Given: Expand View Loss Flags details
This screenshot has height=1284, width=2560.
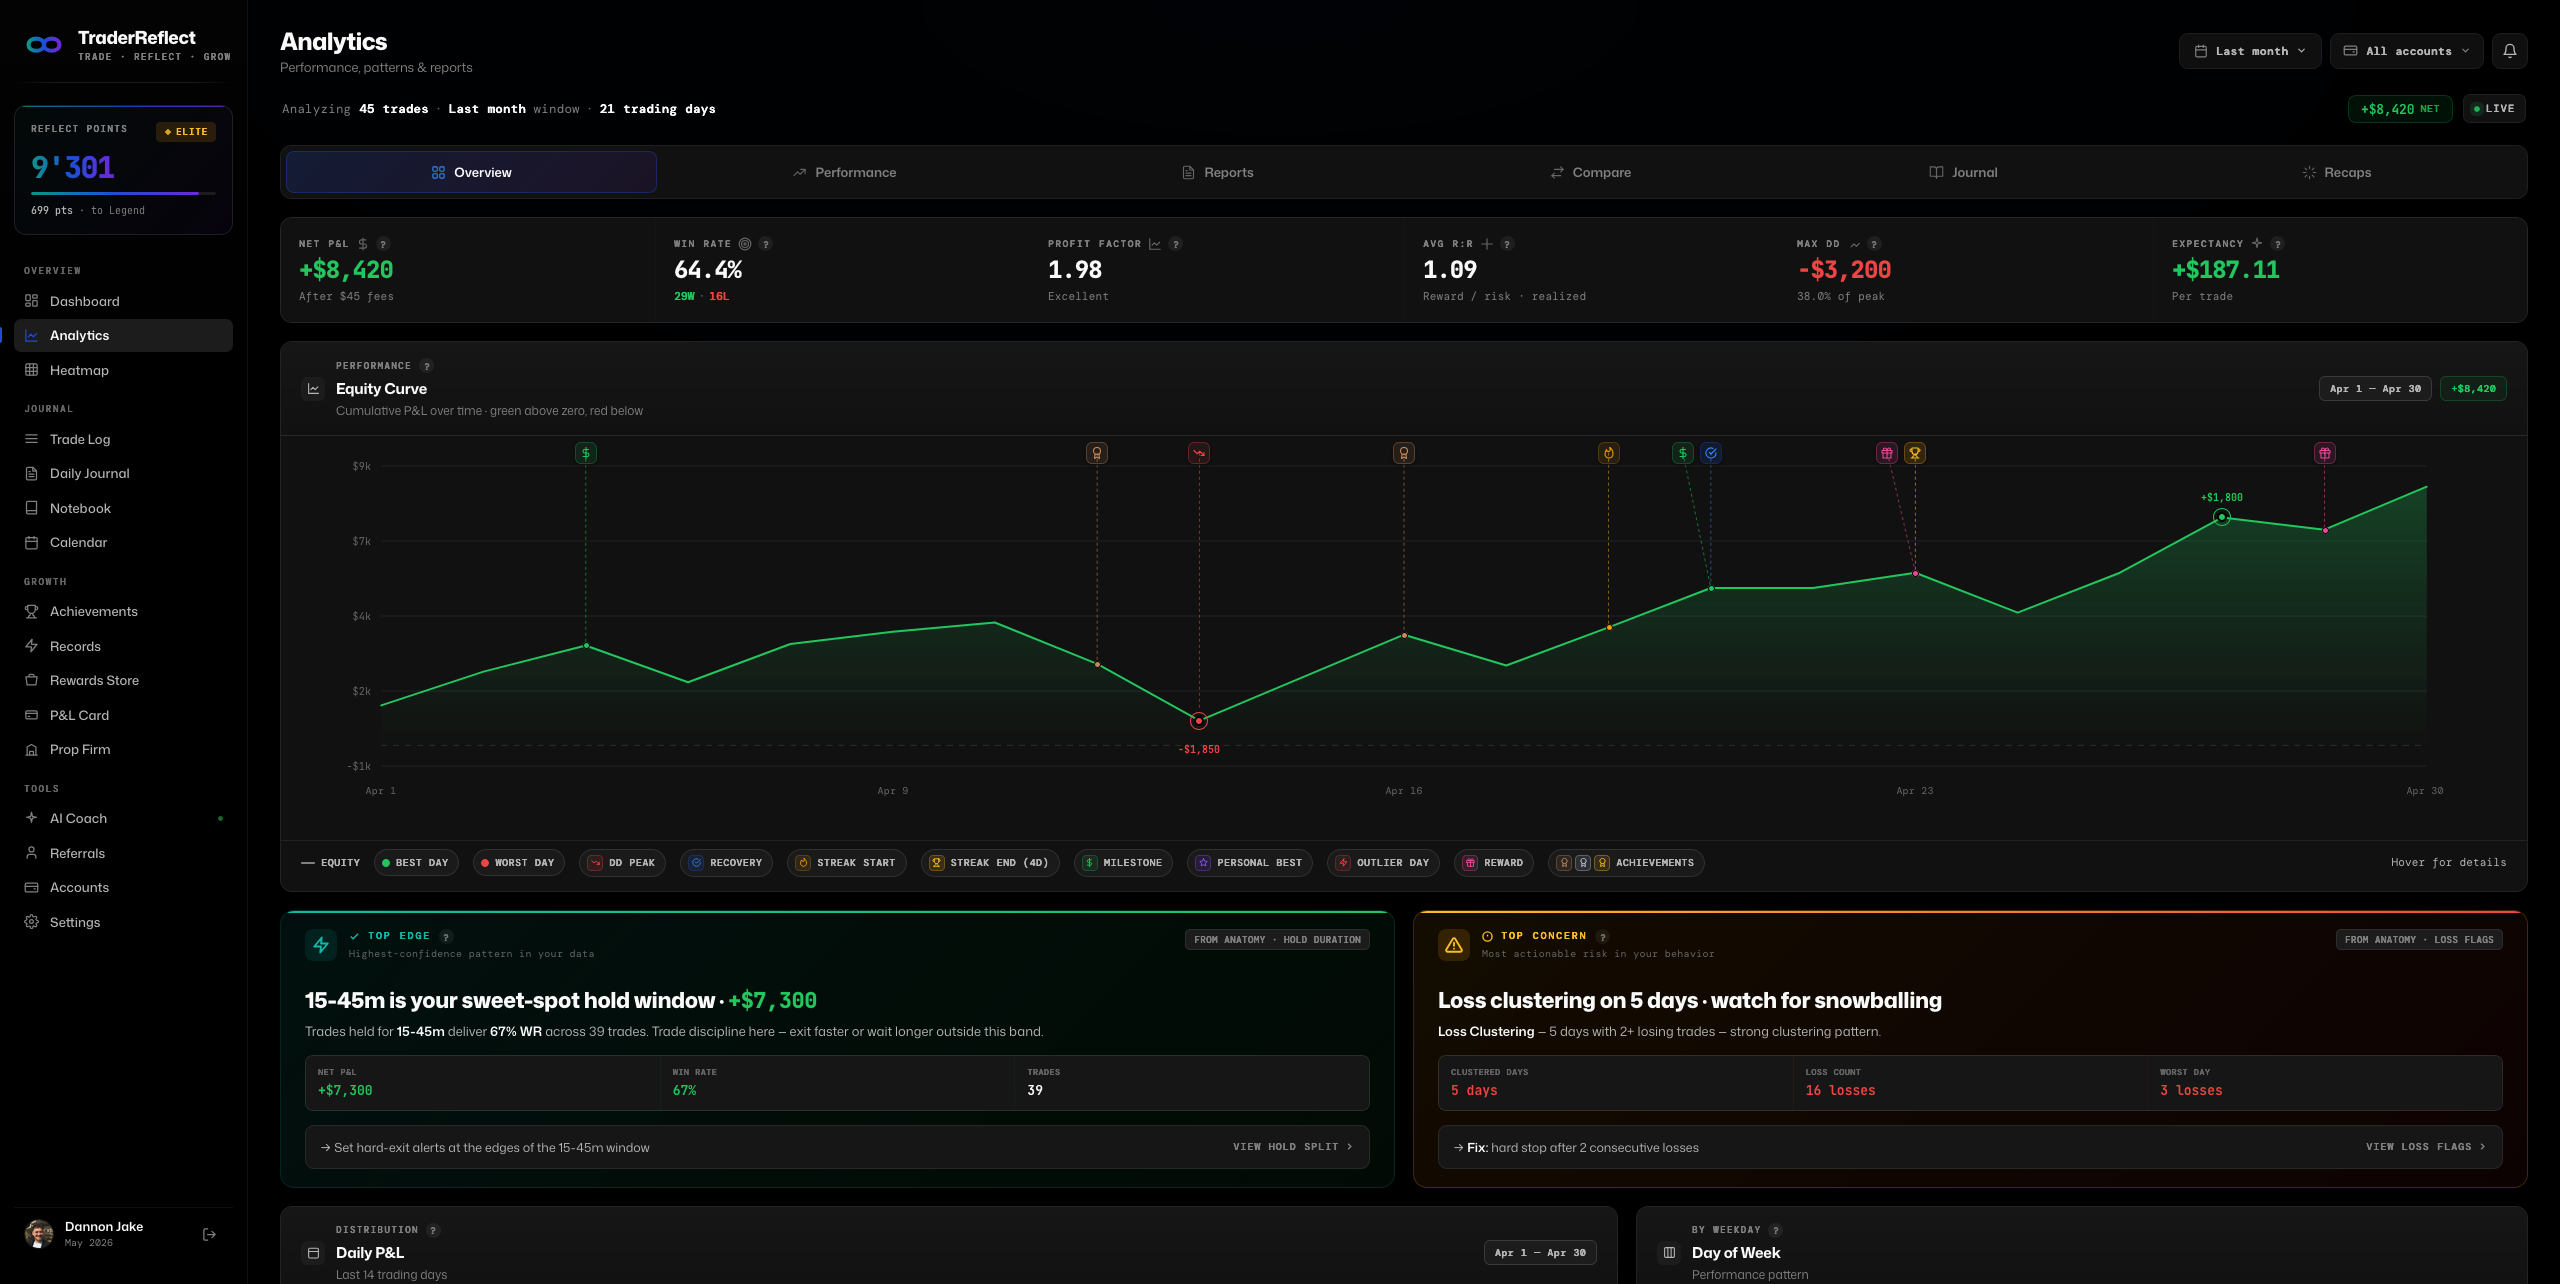Looking at the screenshot, I should 2426,1147.
